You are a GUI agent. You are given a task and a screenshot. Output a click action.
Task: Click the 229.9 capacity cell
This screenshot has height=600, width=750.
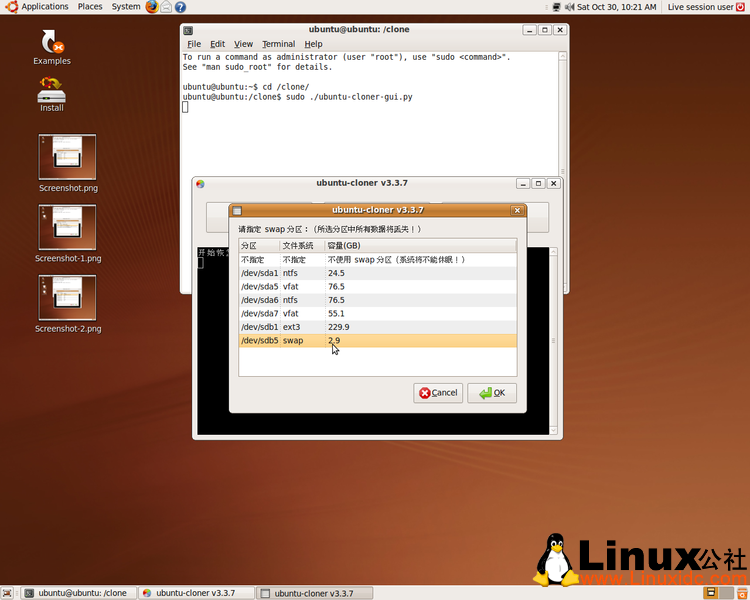pyautogui.click(x=339, y=327)
